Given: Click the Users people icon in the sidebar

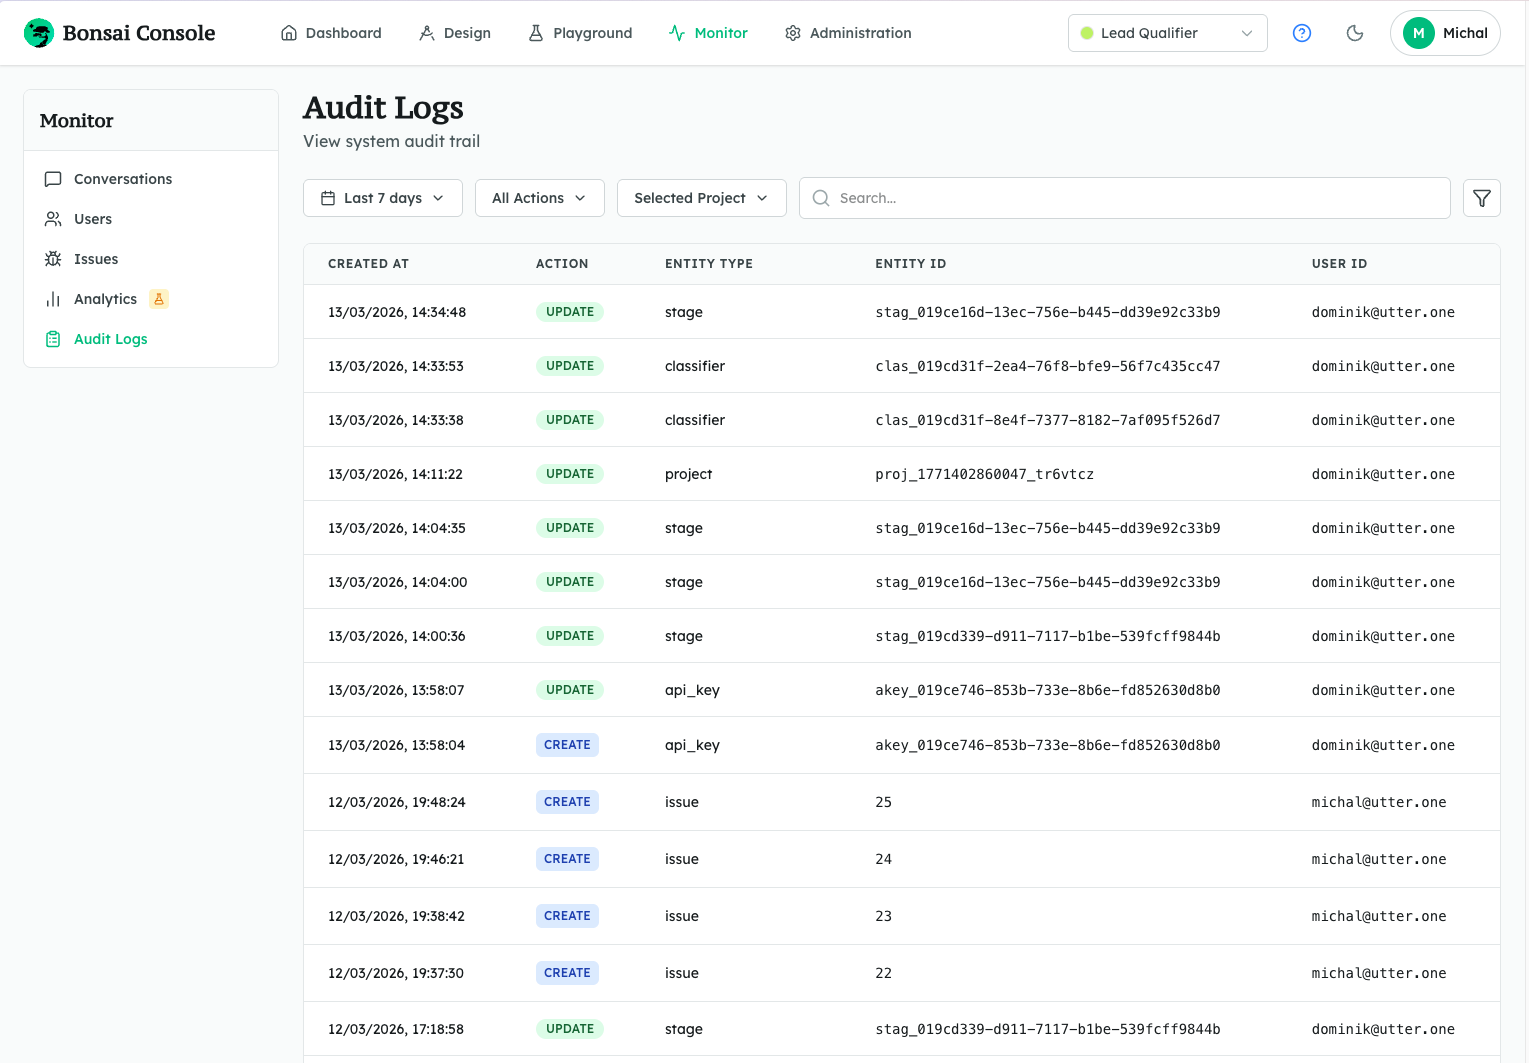Looking at the screenshot, I should pyautogui.click(x=53, y=219).
